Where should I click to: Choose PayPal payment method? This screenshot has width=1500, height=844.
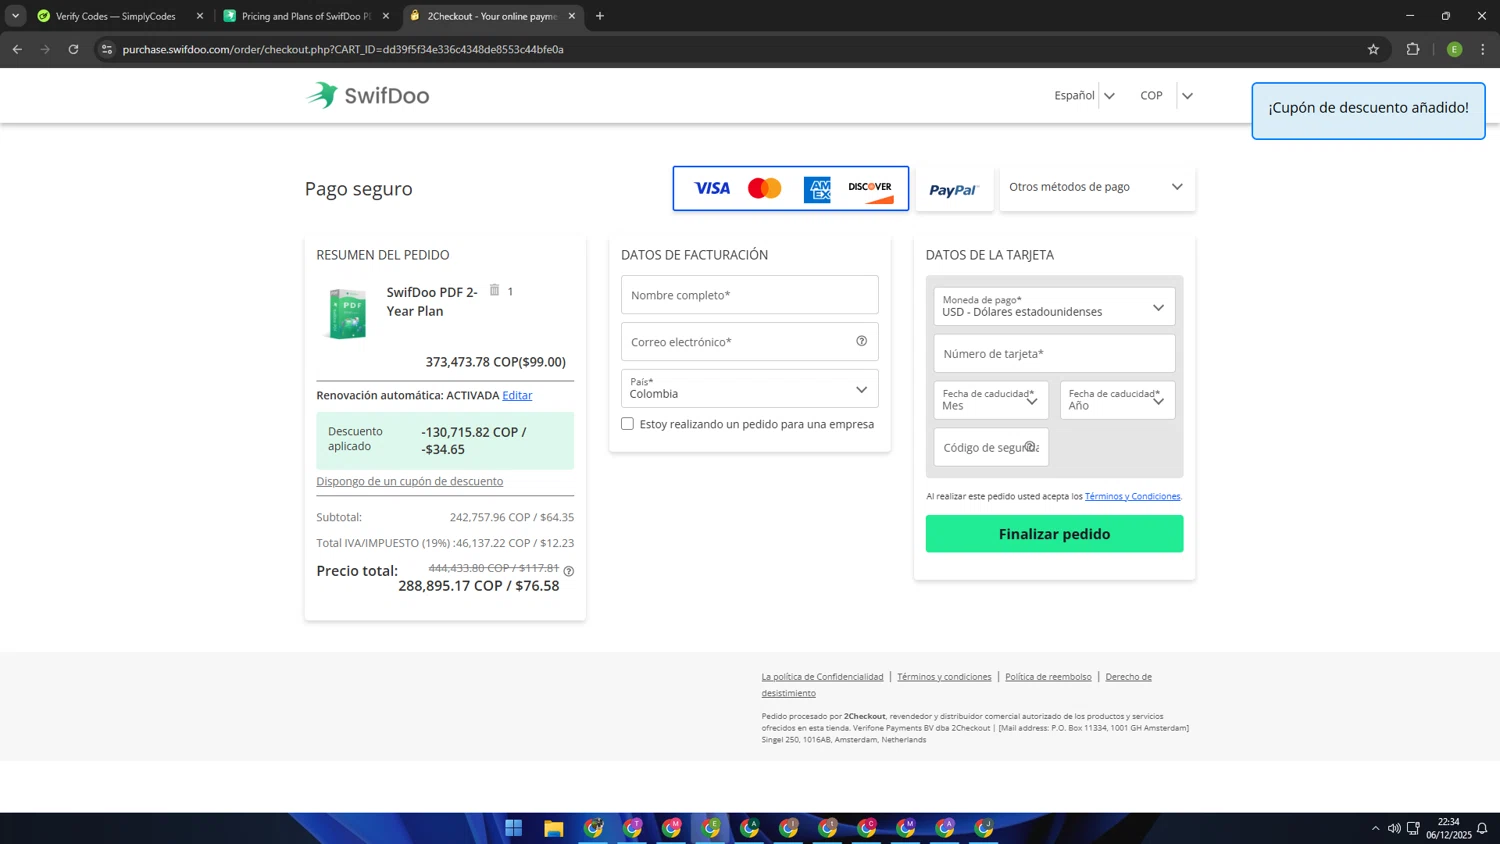coord(954,189)
